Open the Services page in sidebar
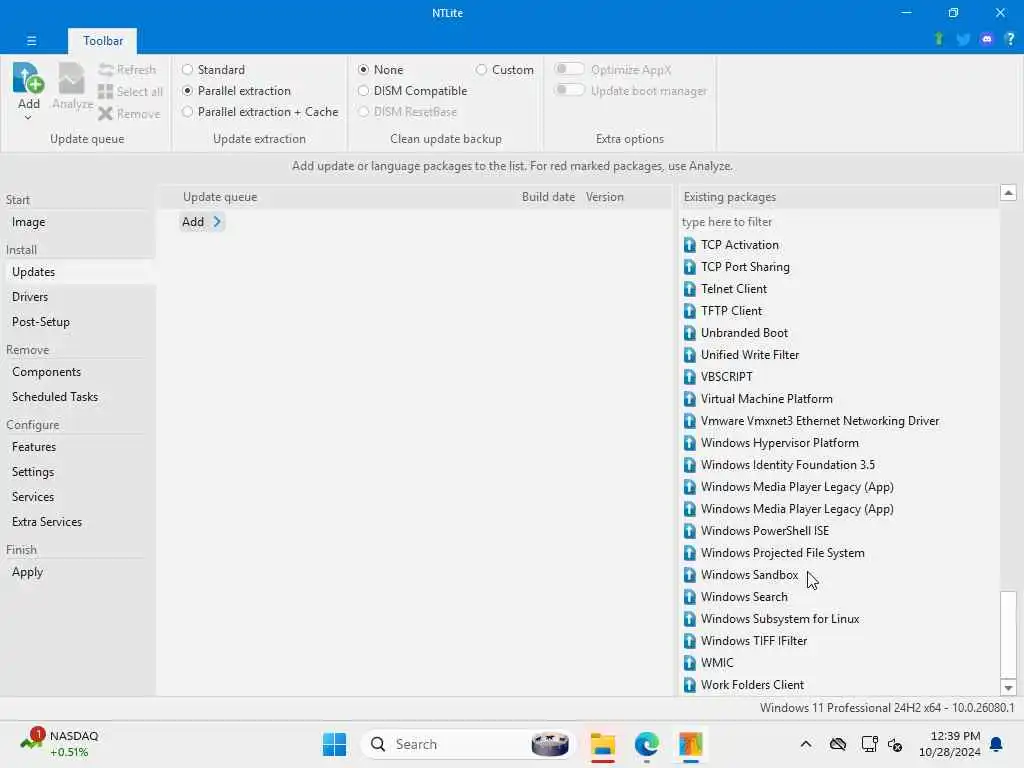 tap(33, 497)
